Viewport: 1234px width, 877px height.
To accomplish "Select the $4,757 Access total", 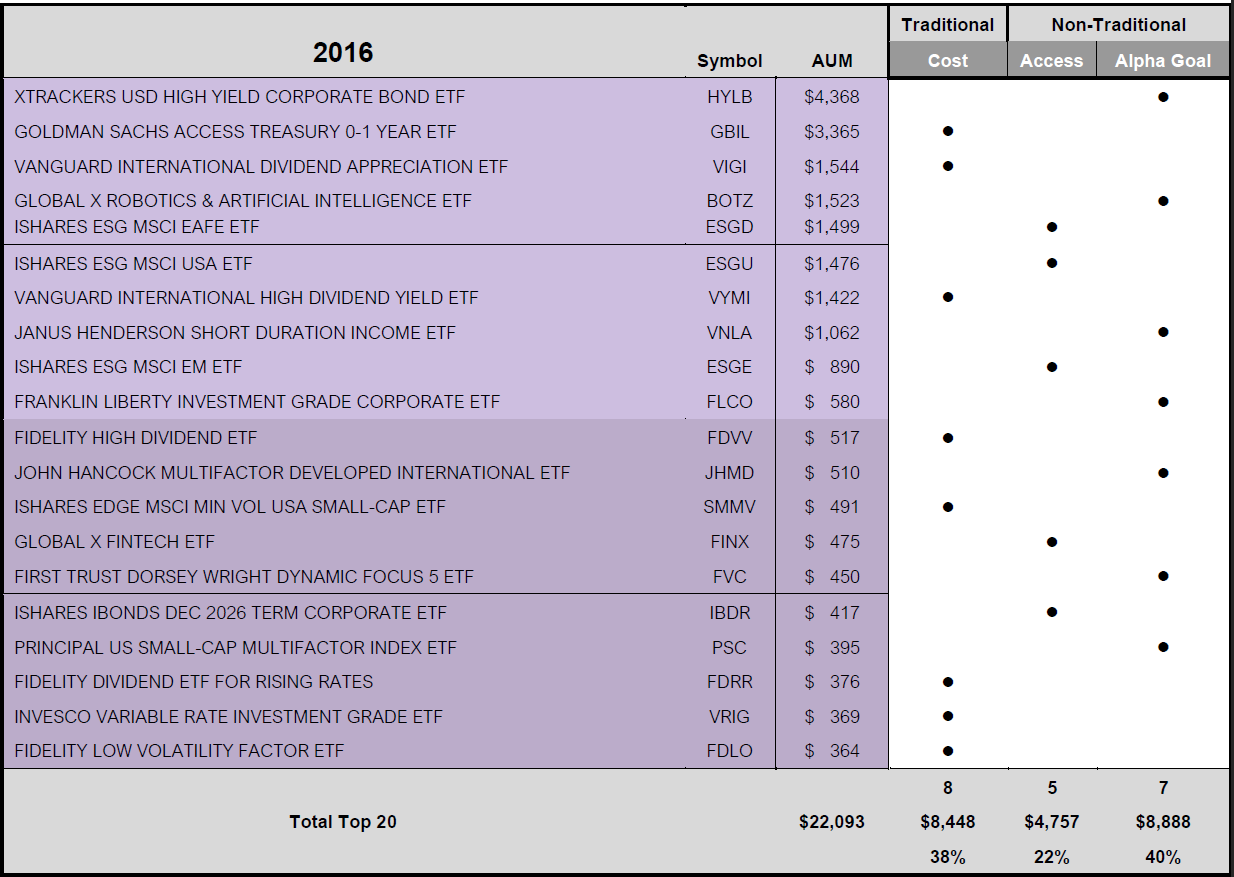I will click(1051, 822).
